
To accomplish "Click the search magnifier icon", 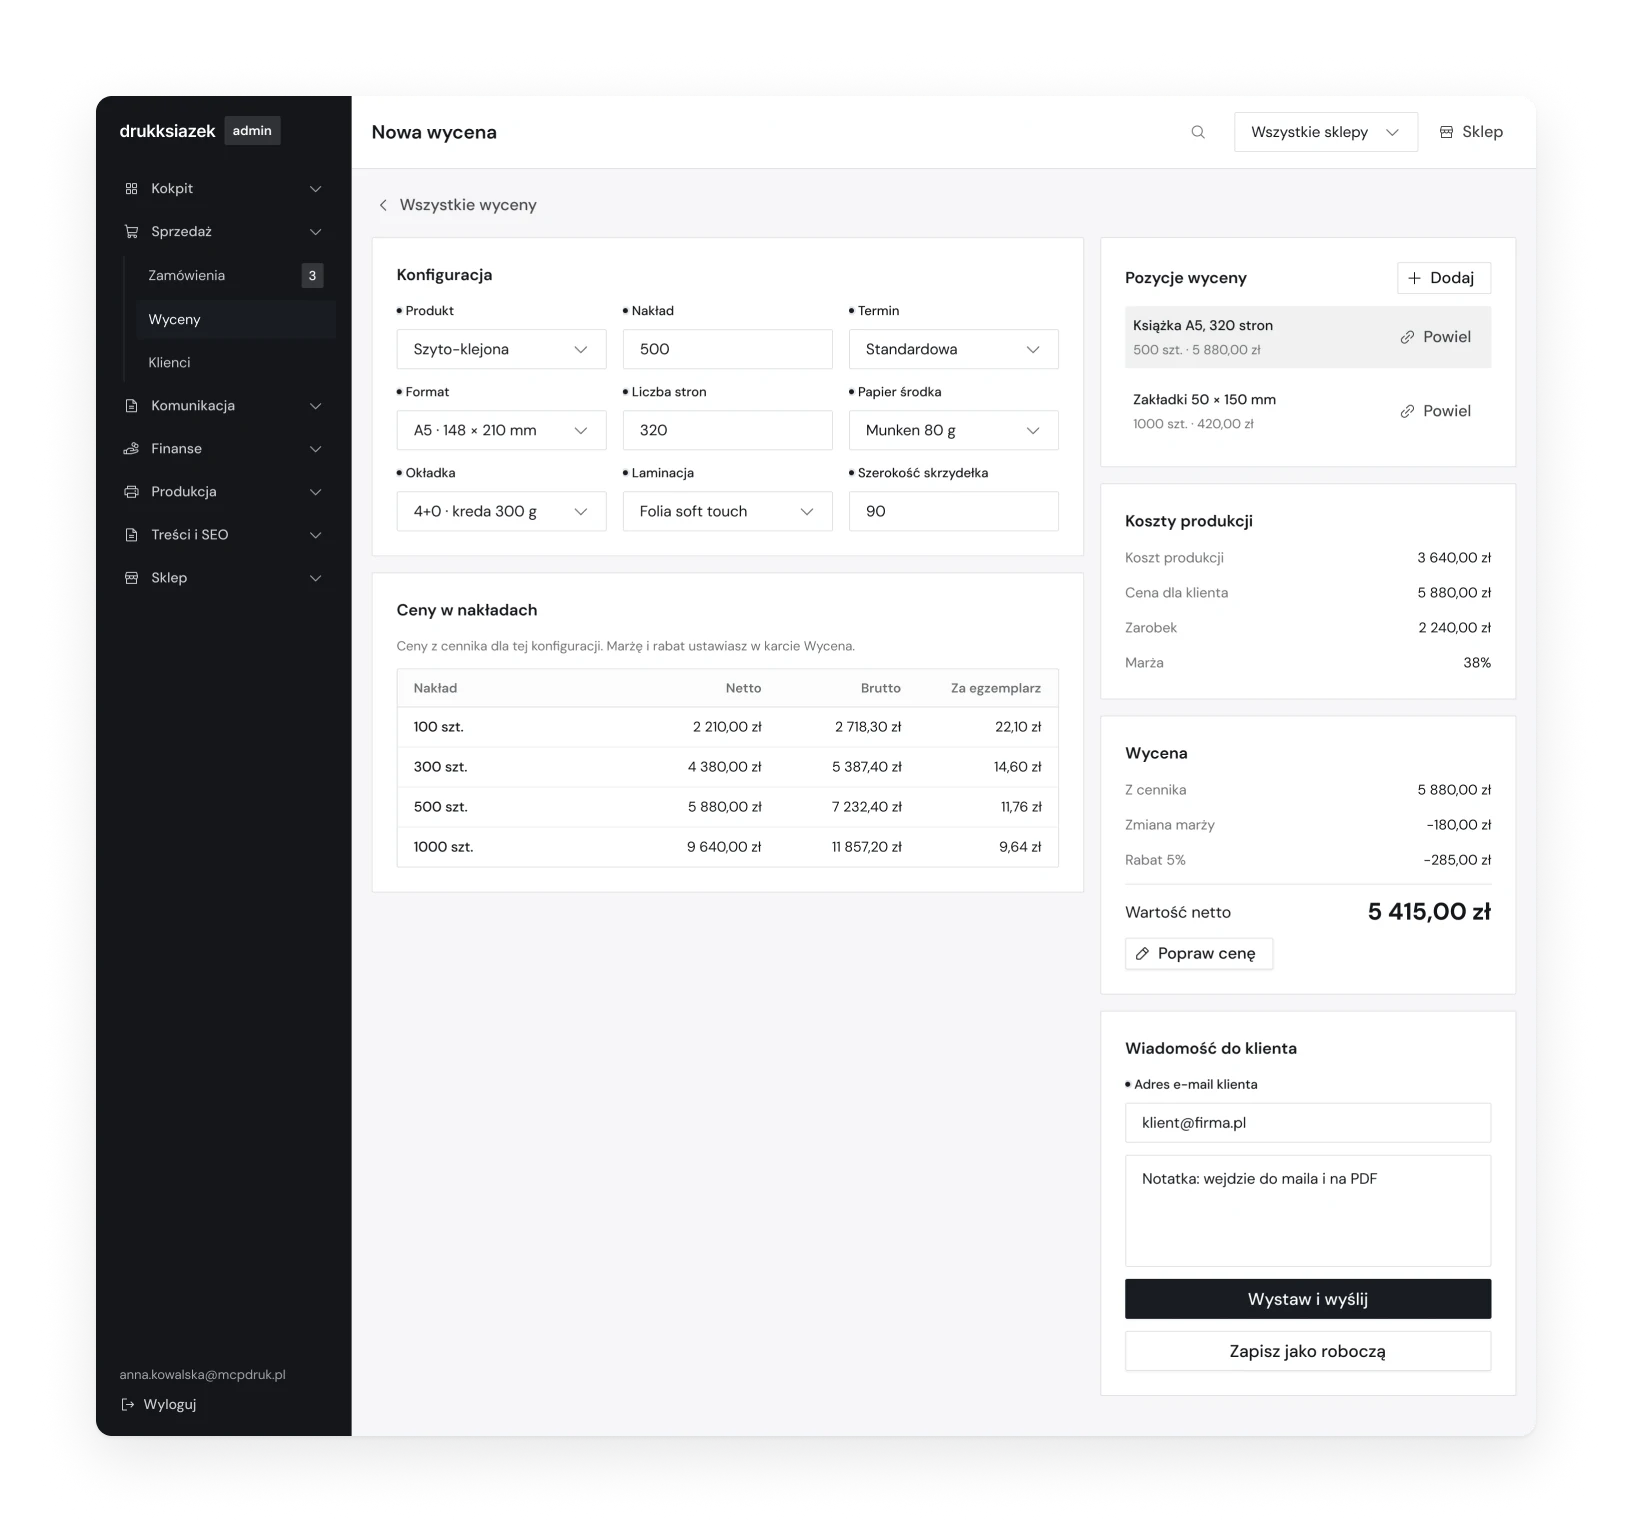I will click(1198, 132).
